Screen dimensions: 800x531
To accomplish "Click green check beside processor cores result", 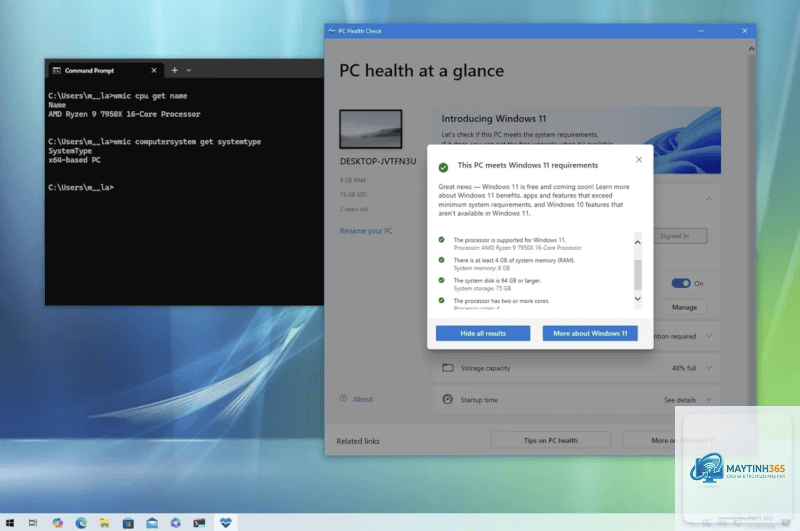I will click(441, 300).
